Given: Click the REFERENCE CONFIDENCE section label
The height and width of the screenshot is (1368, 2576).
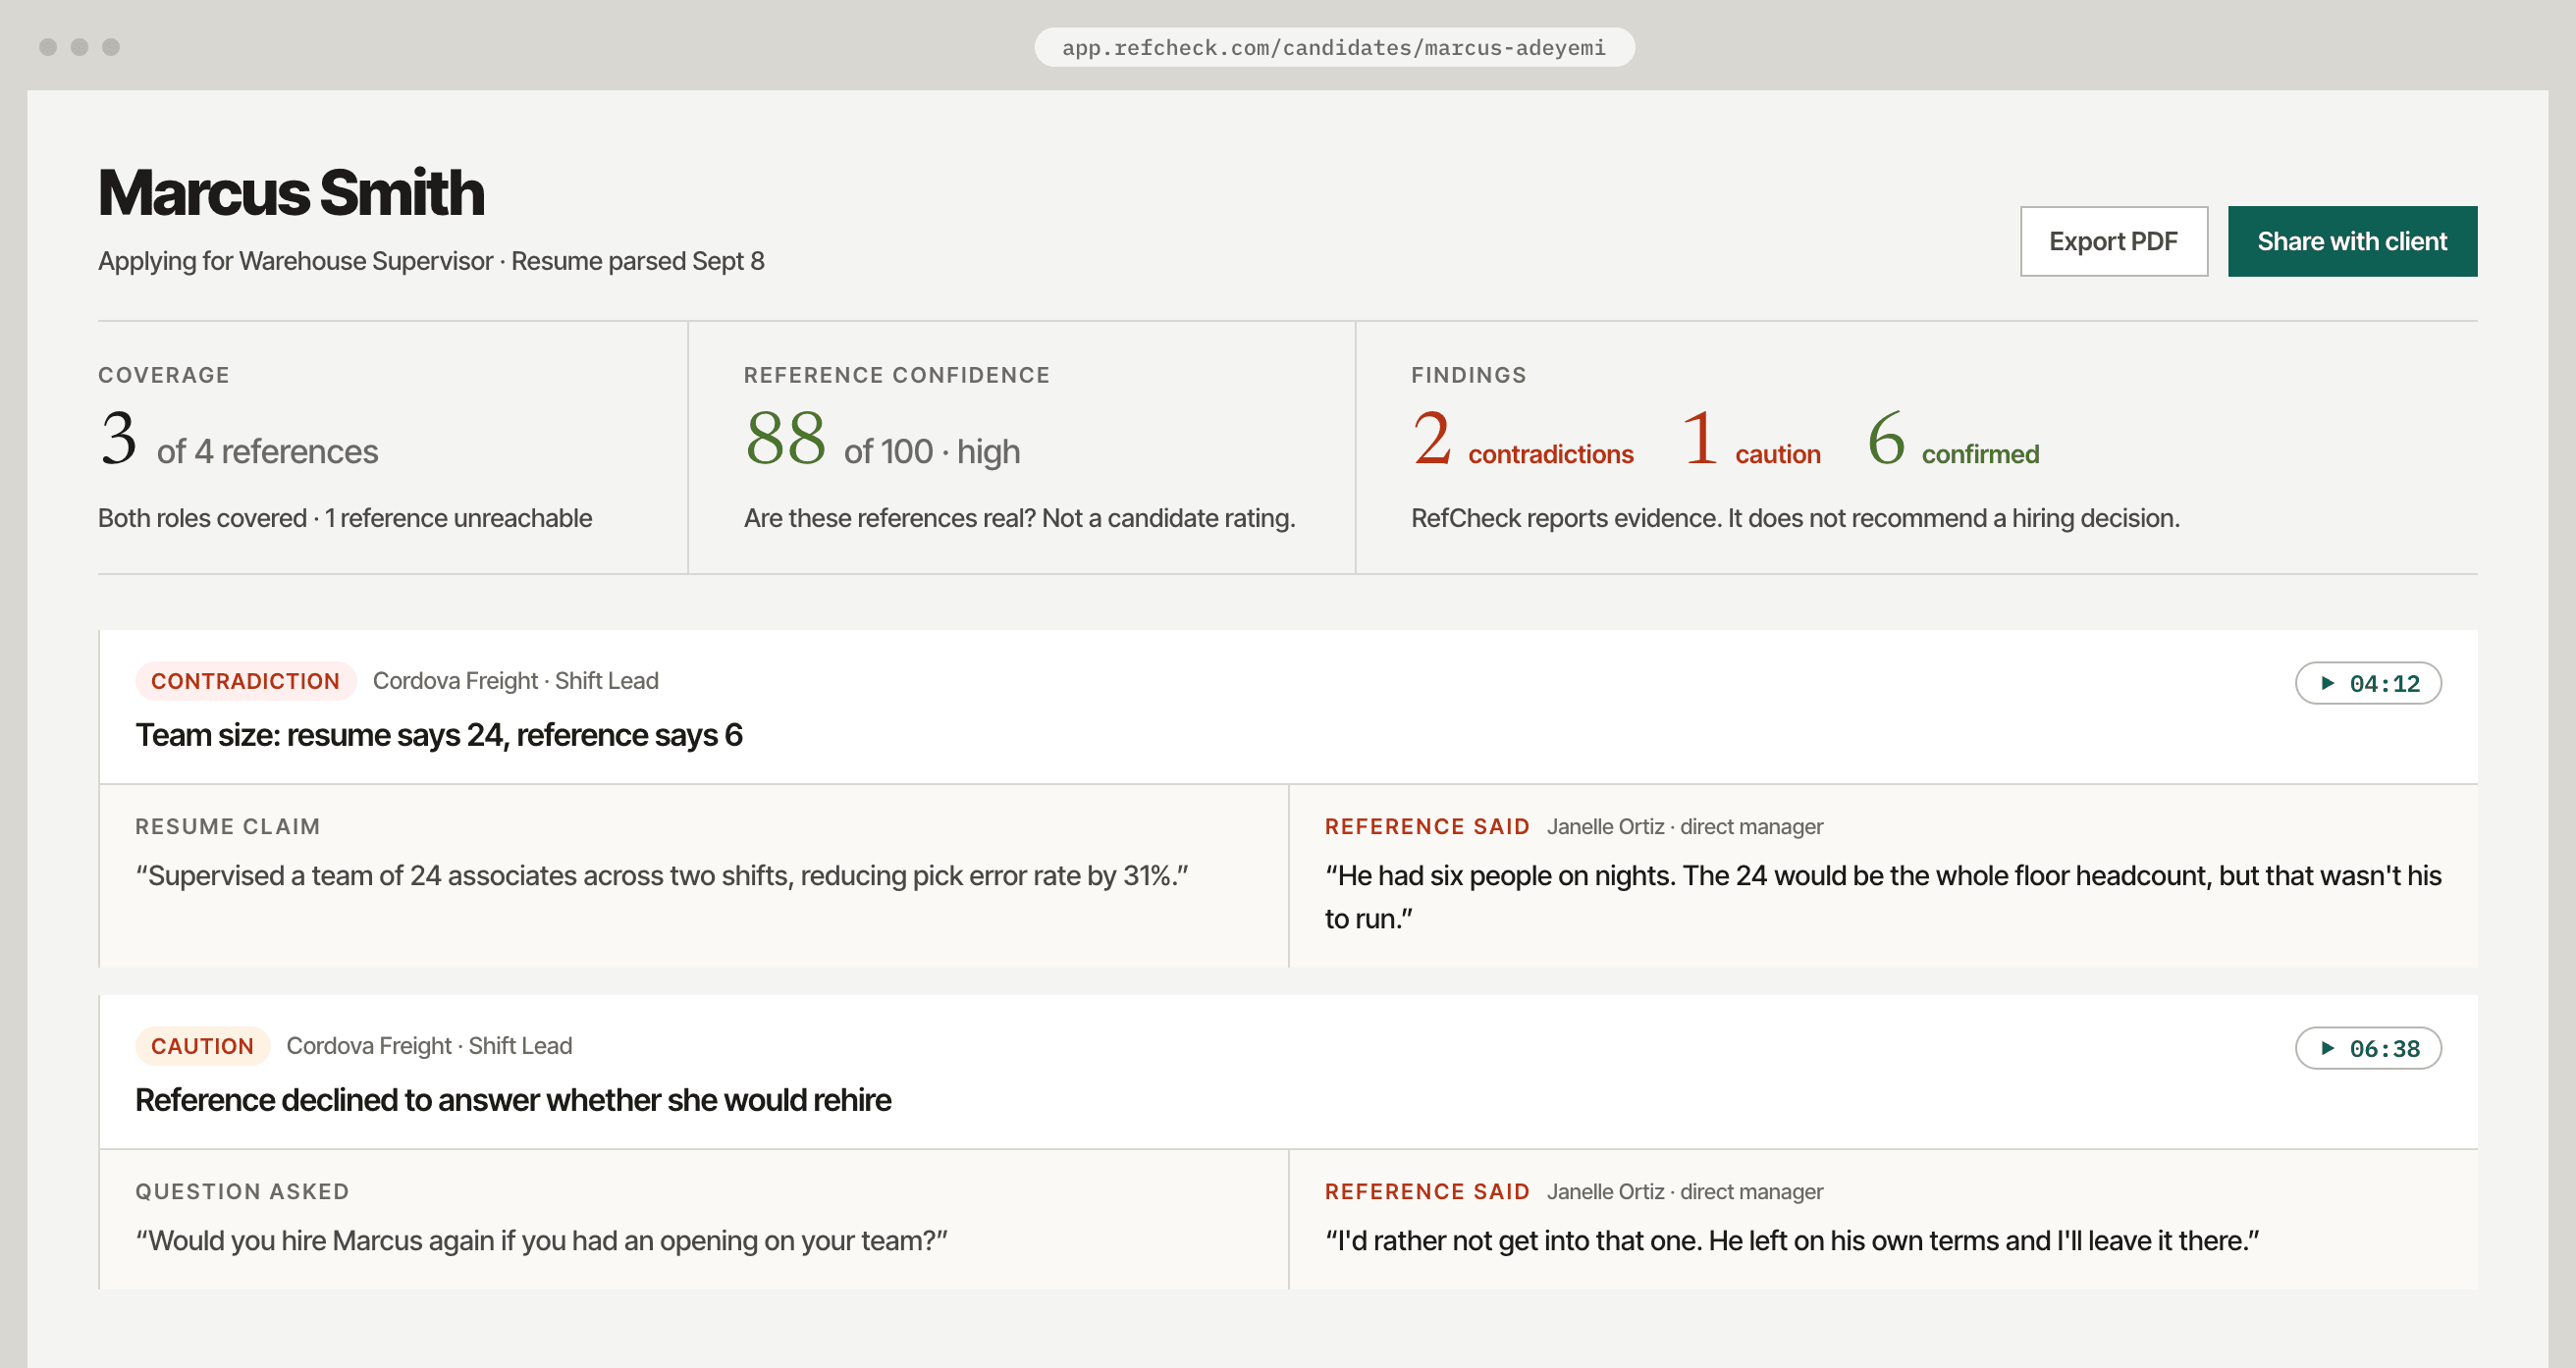Looking at the screenshot, I should [897, 375].
